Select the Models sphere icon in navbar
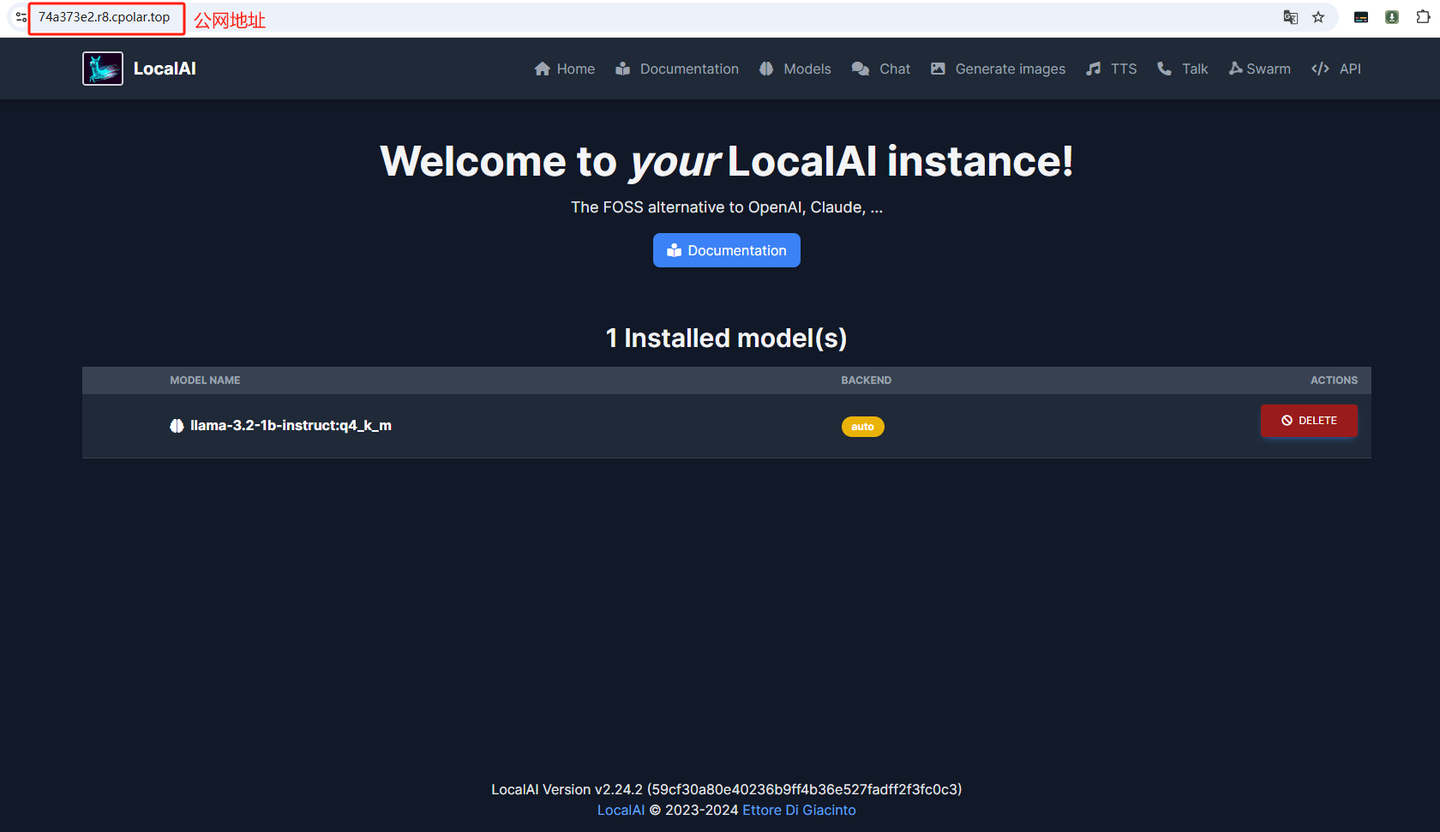Viewport: 1440px width, 832px height. pyautogui.click(x=764, y=68)
